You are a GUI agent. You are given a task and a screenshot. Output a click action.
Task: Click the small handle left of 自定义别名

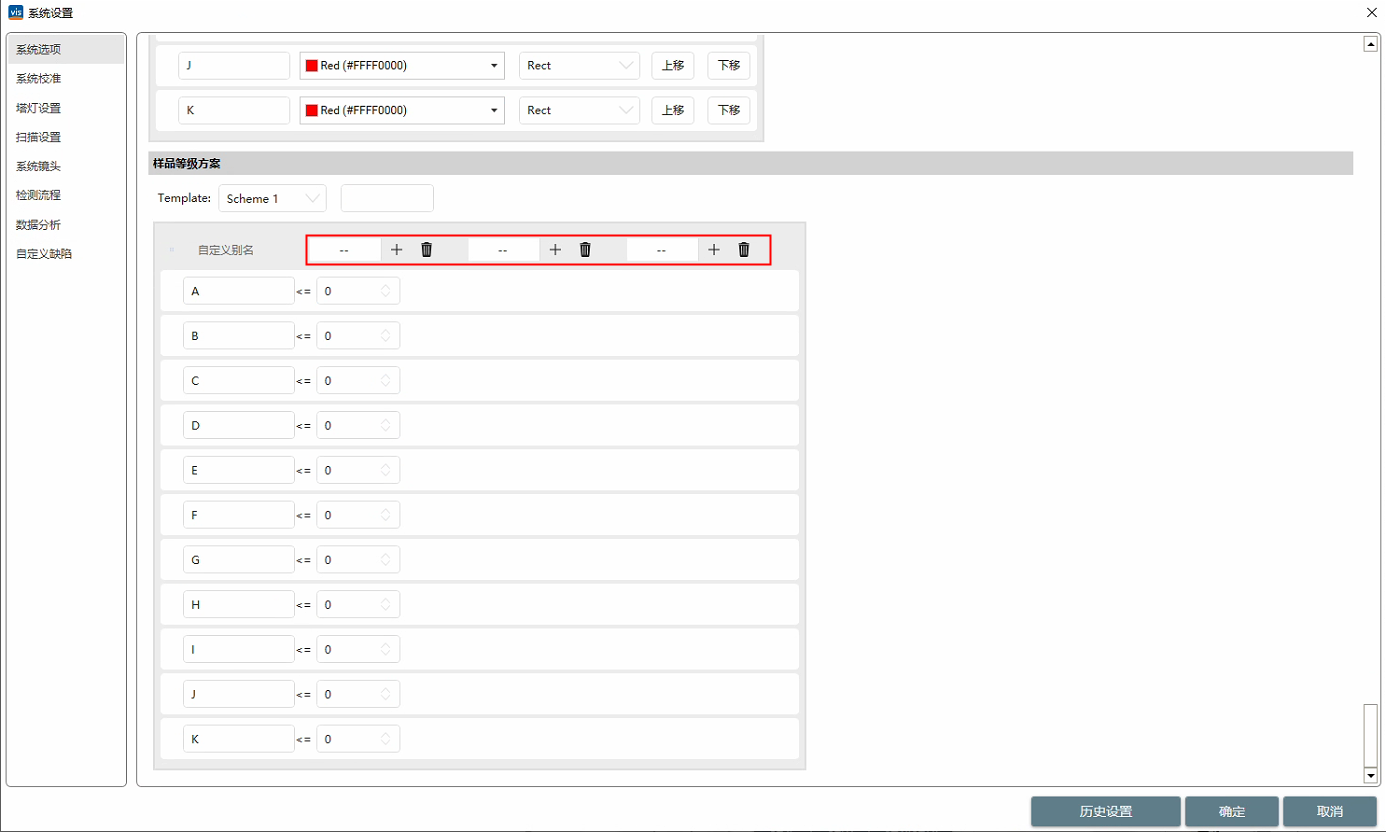click(172, 250)
